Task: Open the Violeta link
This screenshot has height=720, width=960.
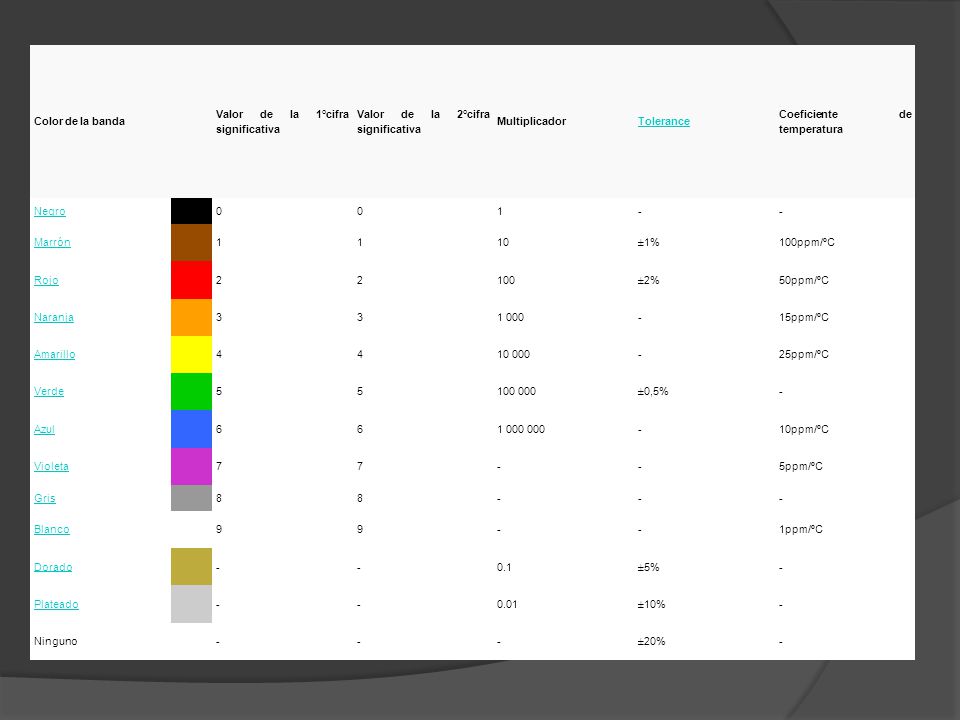Action: 51,467
